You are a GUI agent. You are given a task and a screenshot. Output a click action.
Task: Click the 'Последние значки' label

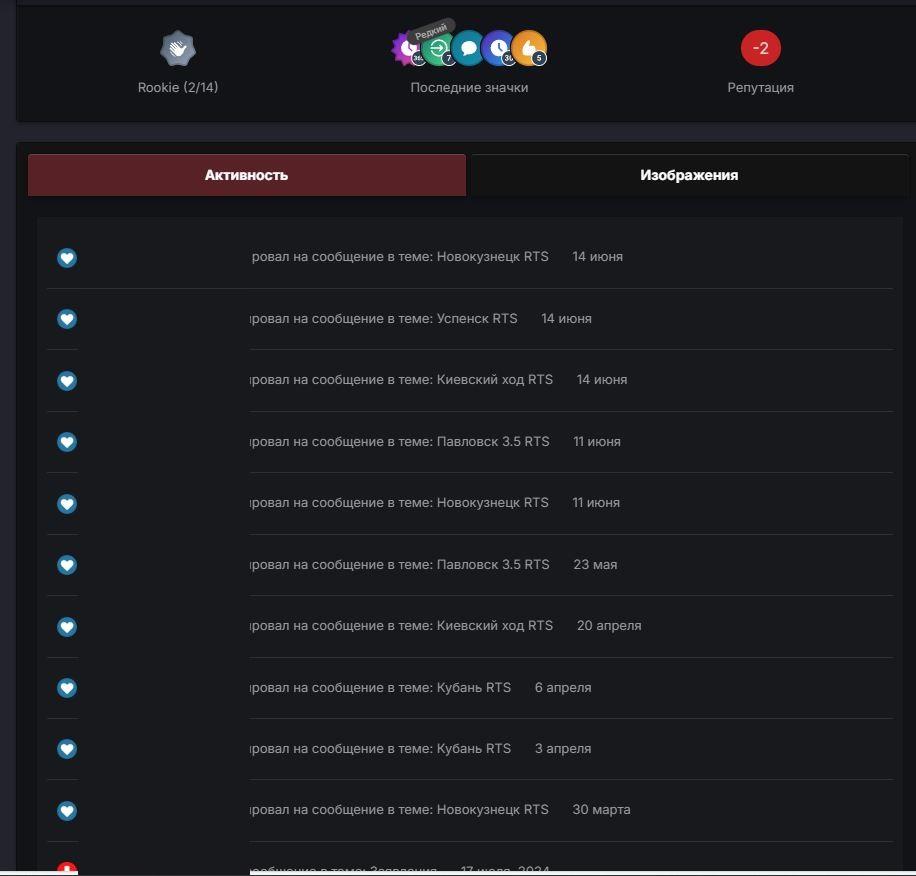pyautogui.click(x=469, y=88)
